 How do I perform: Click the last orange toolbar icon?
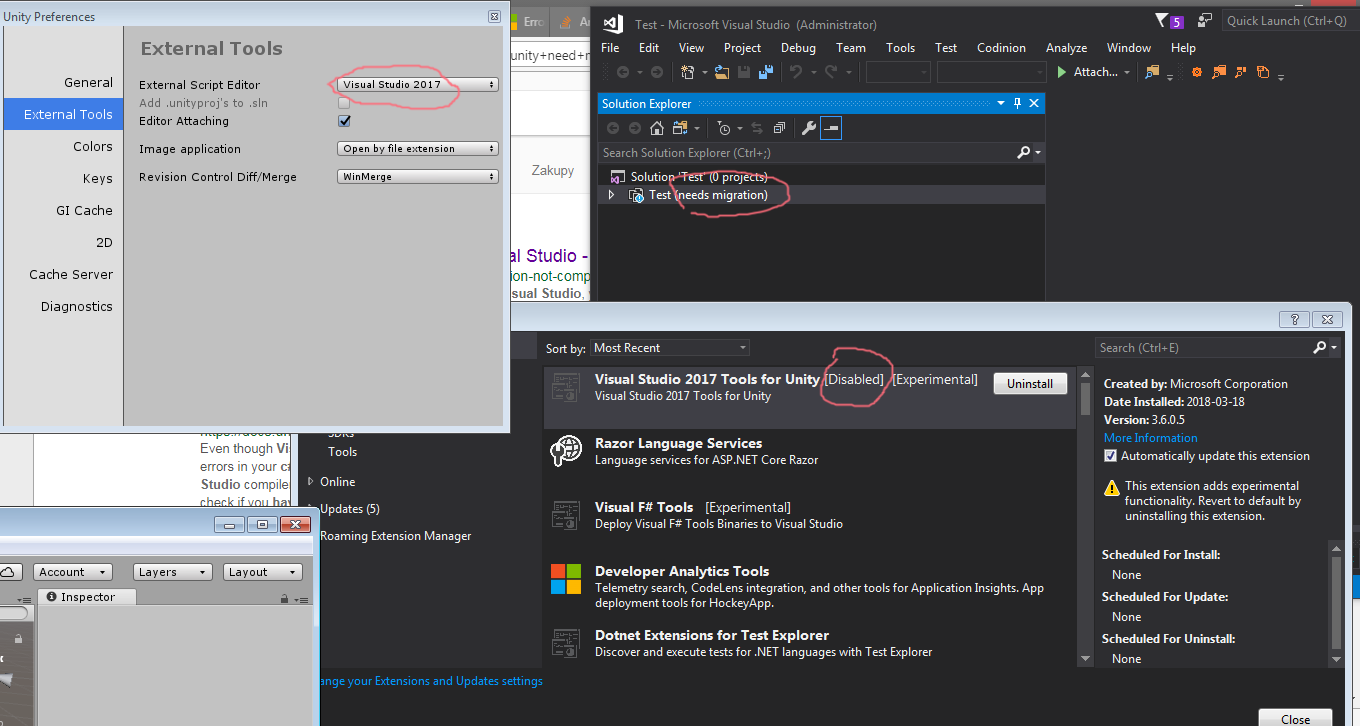coord(1263,72)
